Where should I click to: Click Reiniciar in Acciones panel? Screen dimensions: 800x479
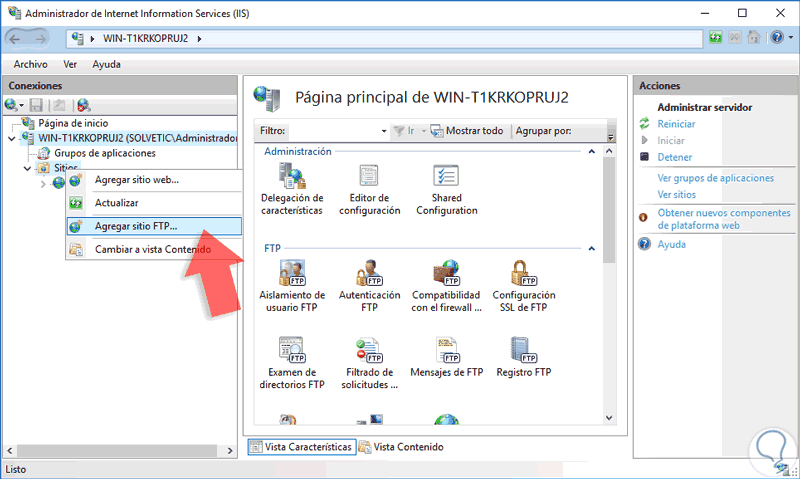(676, 124)
